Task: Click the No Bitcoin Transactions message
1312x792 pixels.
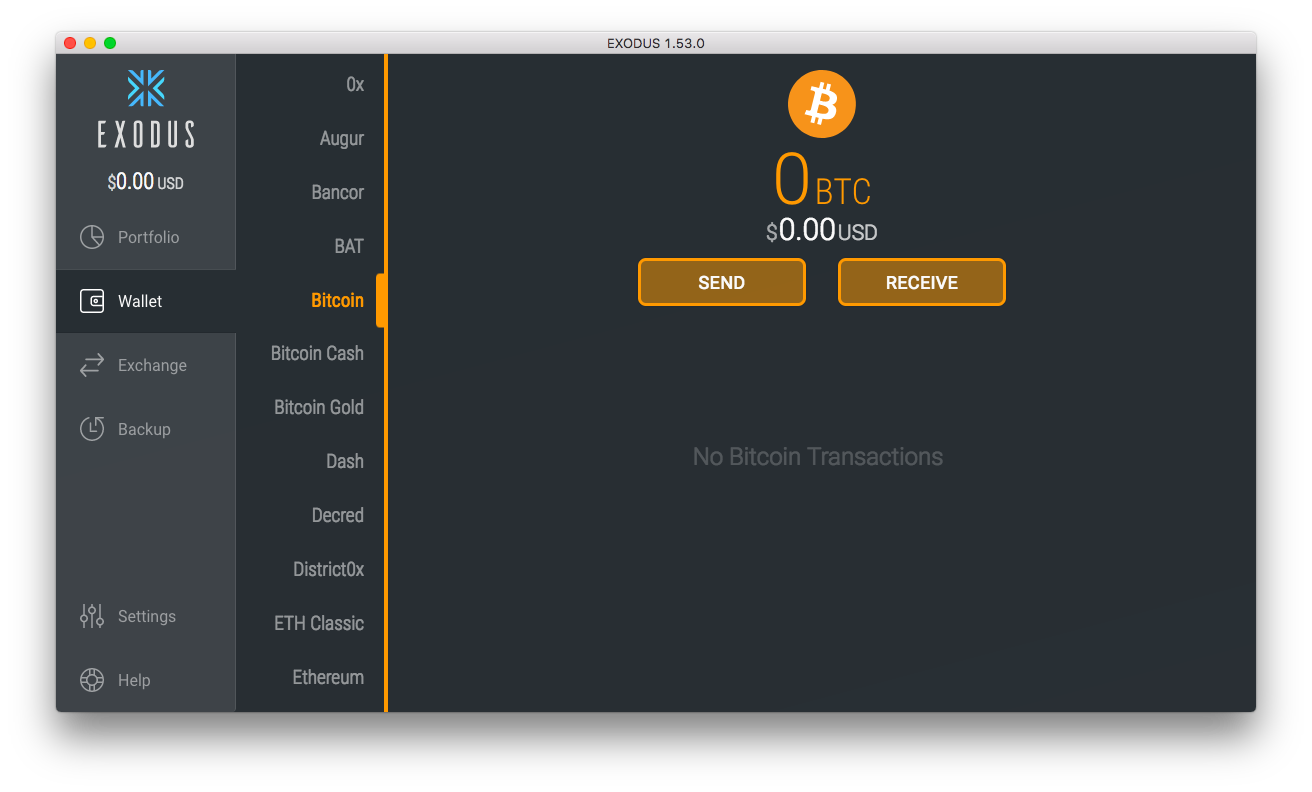Action: pos(818,457)
